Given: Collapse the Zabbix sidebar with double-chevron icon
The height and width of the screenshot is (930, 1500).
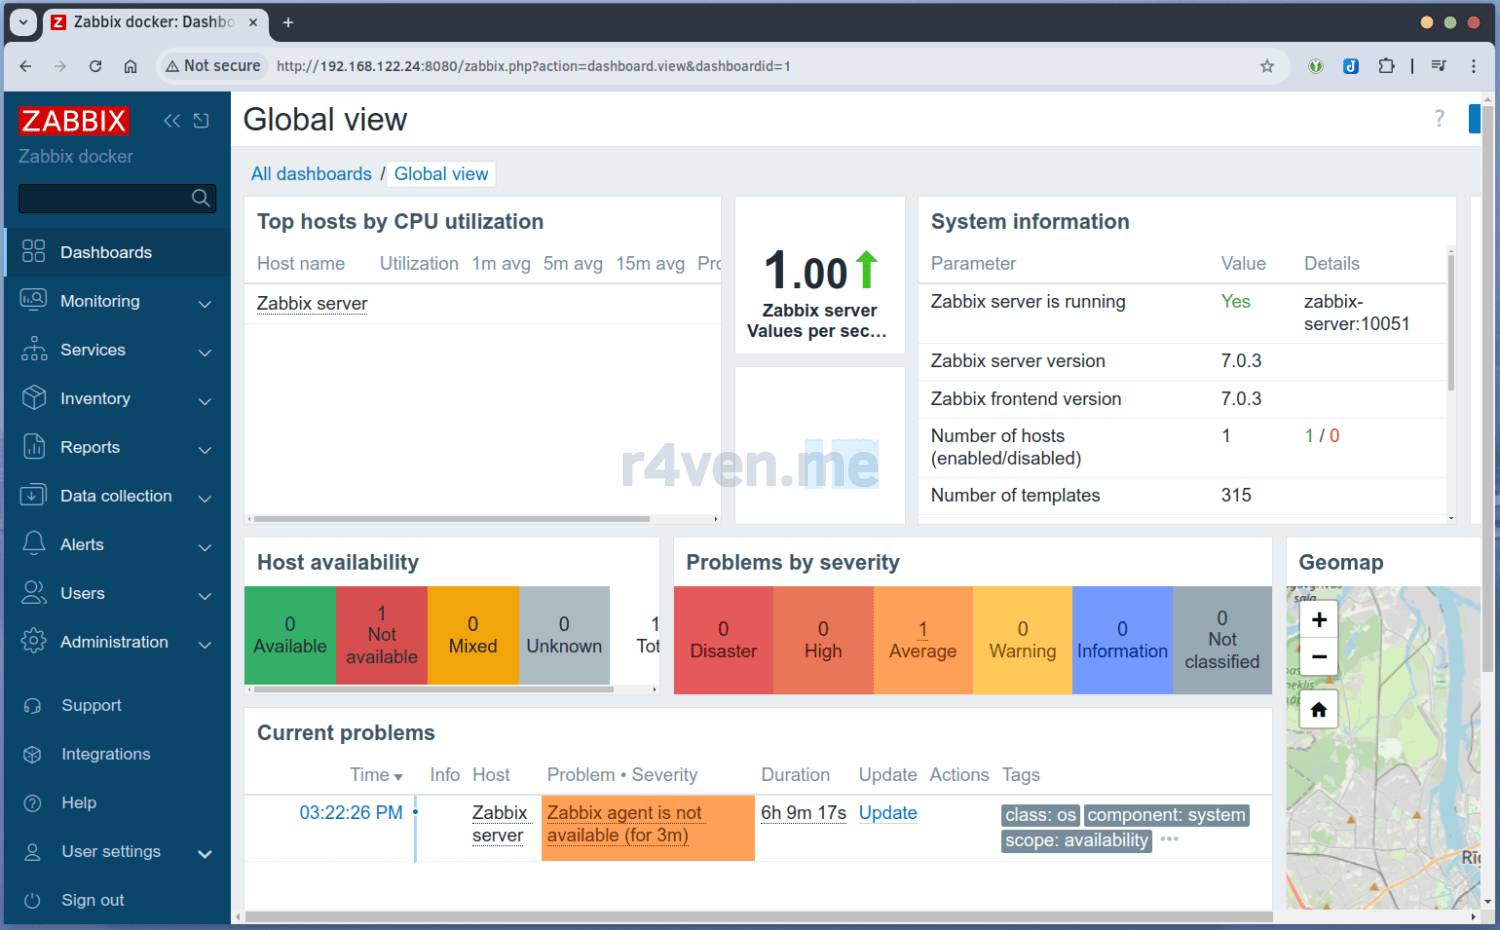Looking at the screenshot, I should tap(172, 121).
